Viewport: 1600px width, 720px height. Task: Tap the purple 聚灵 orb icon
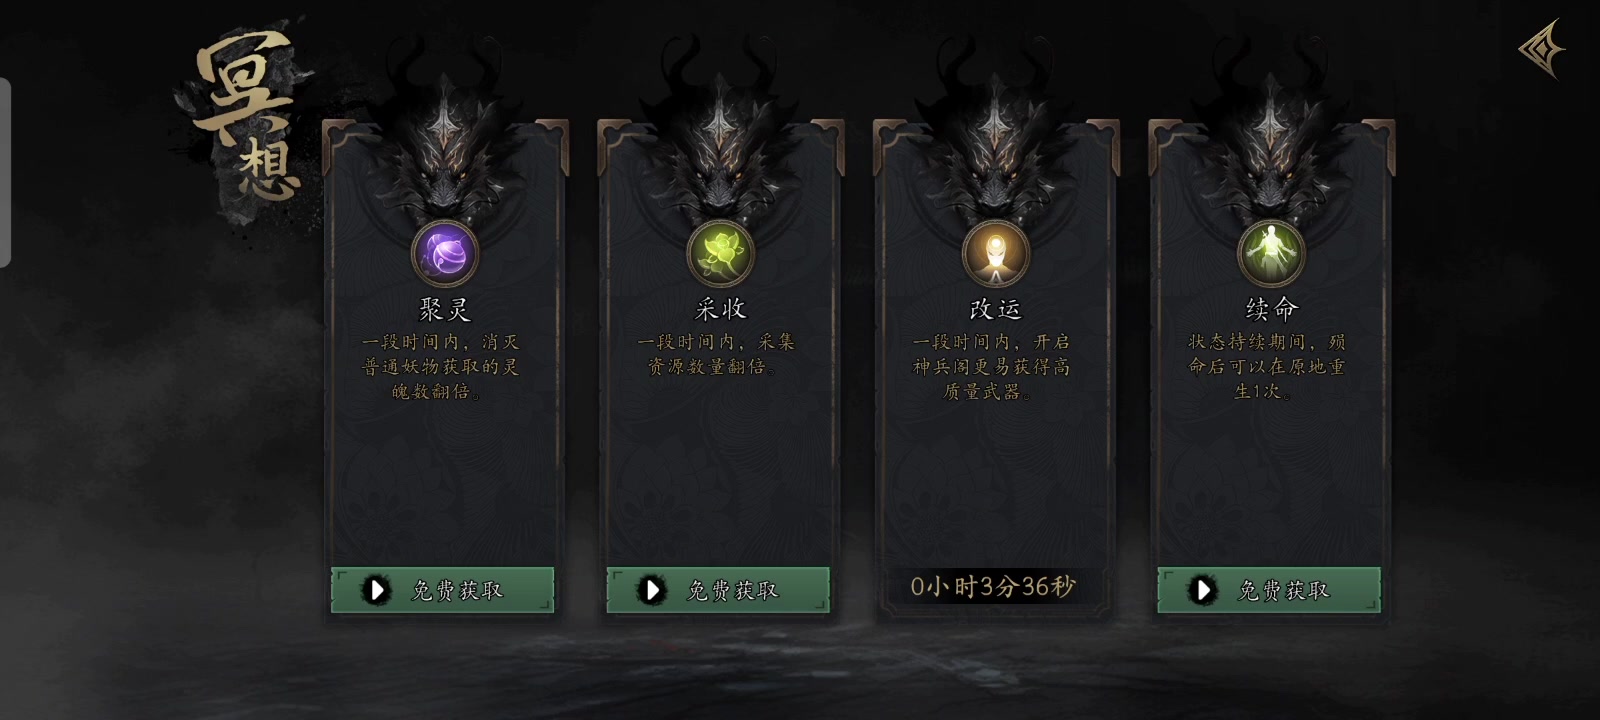click(x=445, y=253)
